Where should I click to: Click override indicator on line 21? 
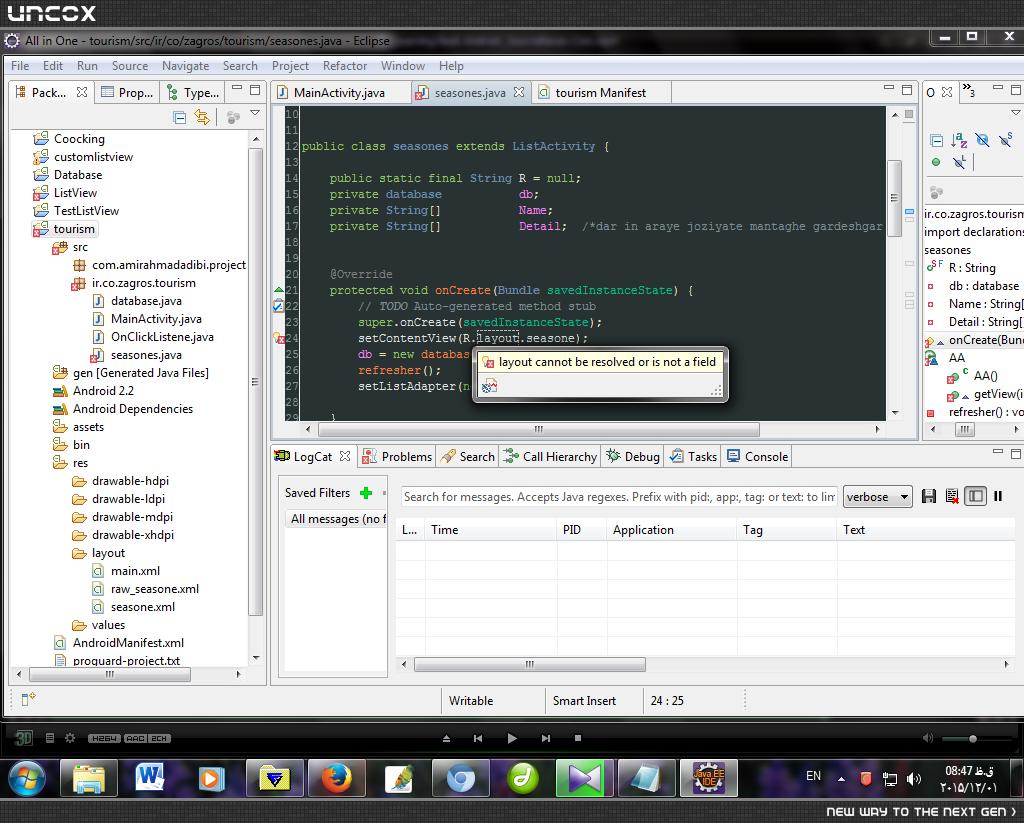278,289
